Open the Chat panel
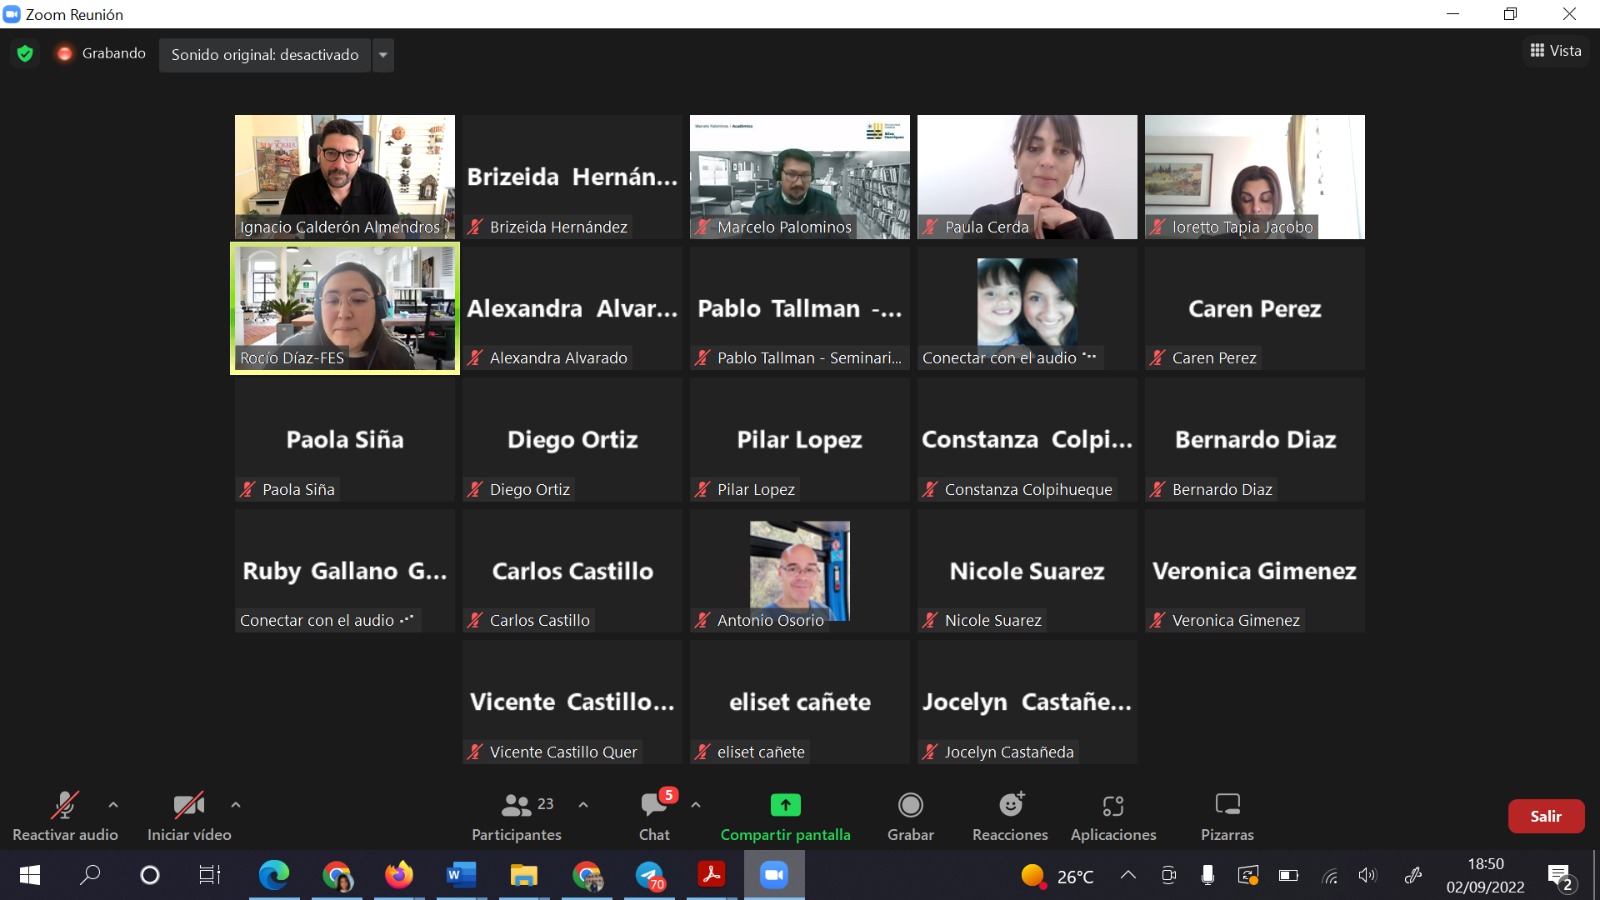The height and width of the screenshot is (900, 1600). tap(655, 816)
